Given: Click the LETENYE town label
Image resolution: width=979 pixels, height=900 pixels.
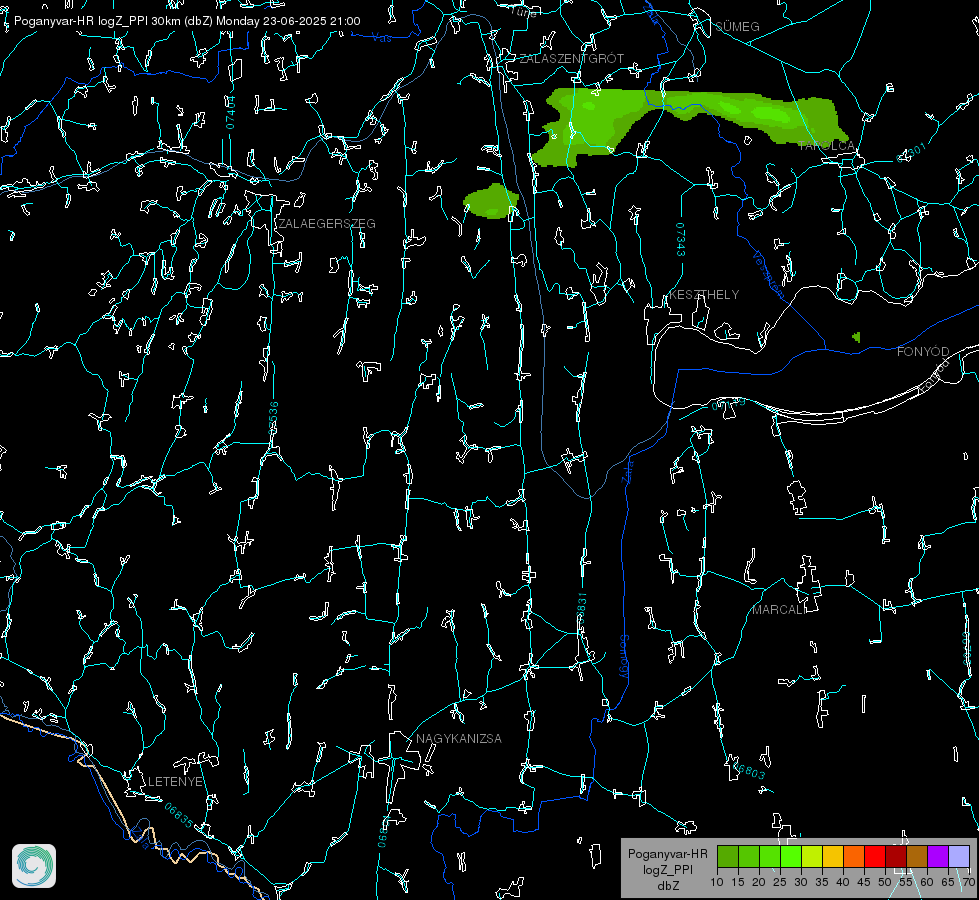Looking at the screenshot, I should [175, 782].
